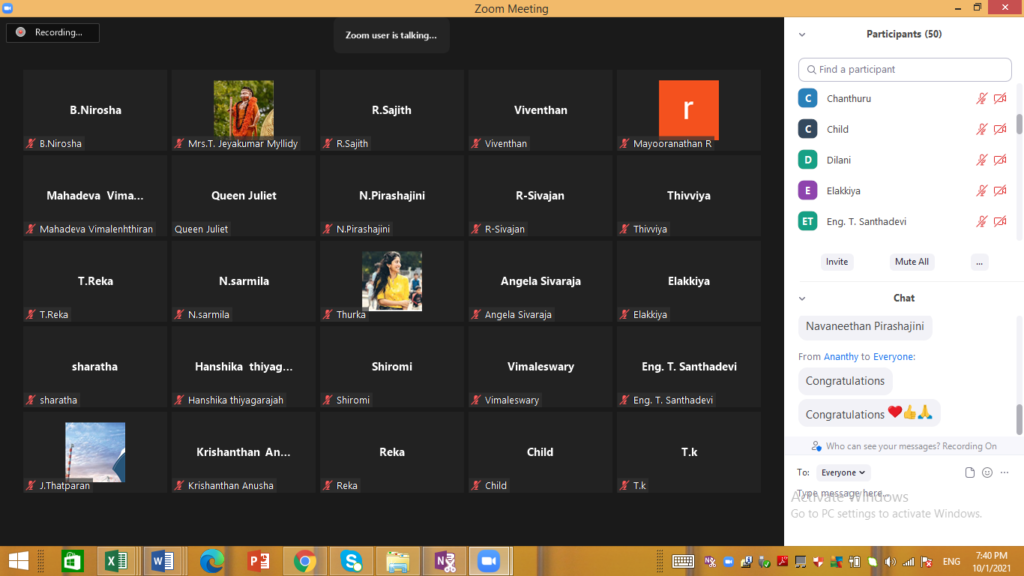Viewport: 1024px width, 576px height.
Task: Toggle Dilani's microphone in participants list
Action: point(982,159)
